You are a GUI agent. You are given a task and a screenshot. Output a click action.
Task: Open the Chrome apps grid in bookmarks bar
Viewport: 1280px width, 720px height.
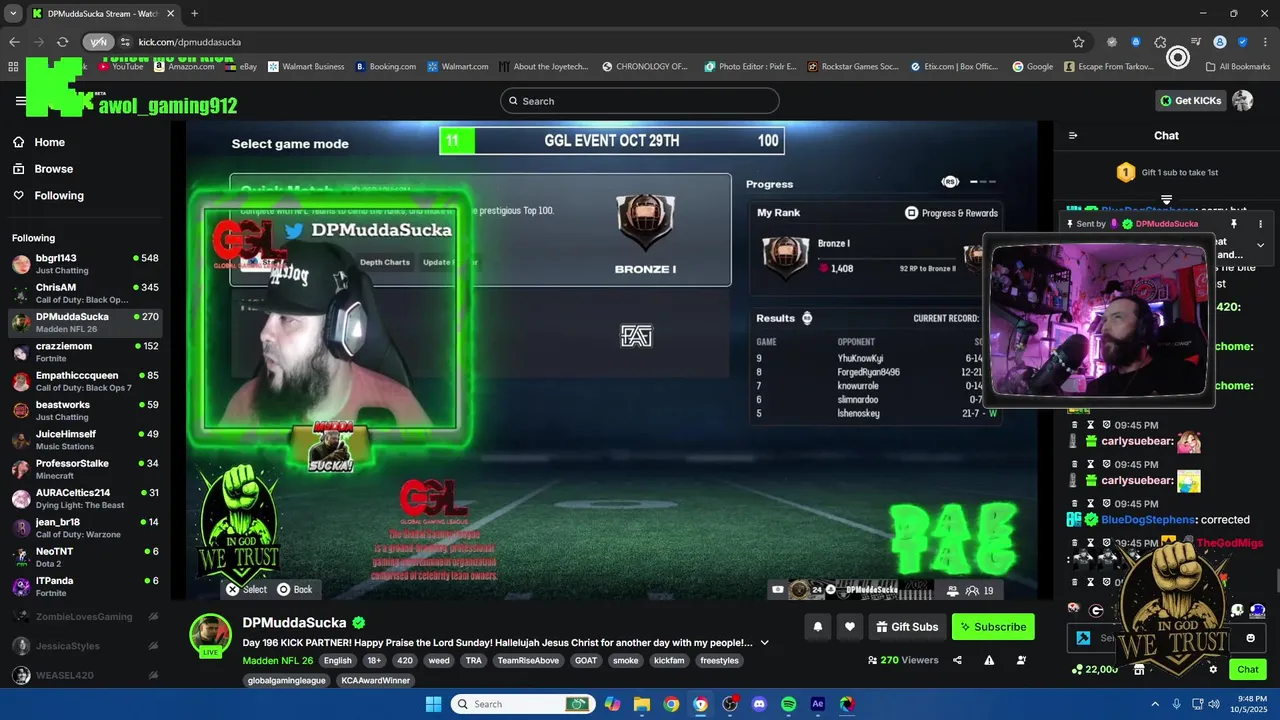(13, 66)
